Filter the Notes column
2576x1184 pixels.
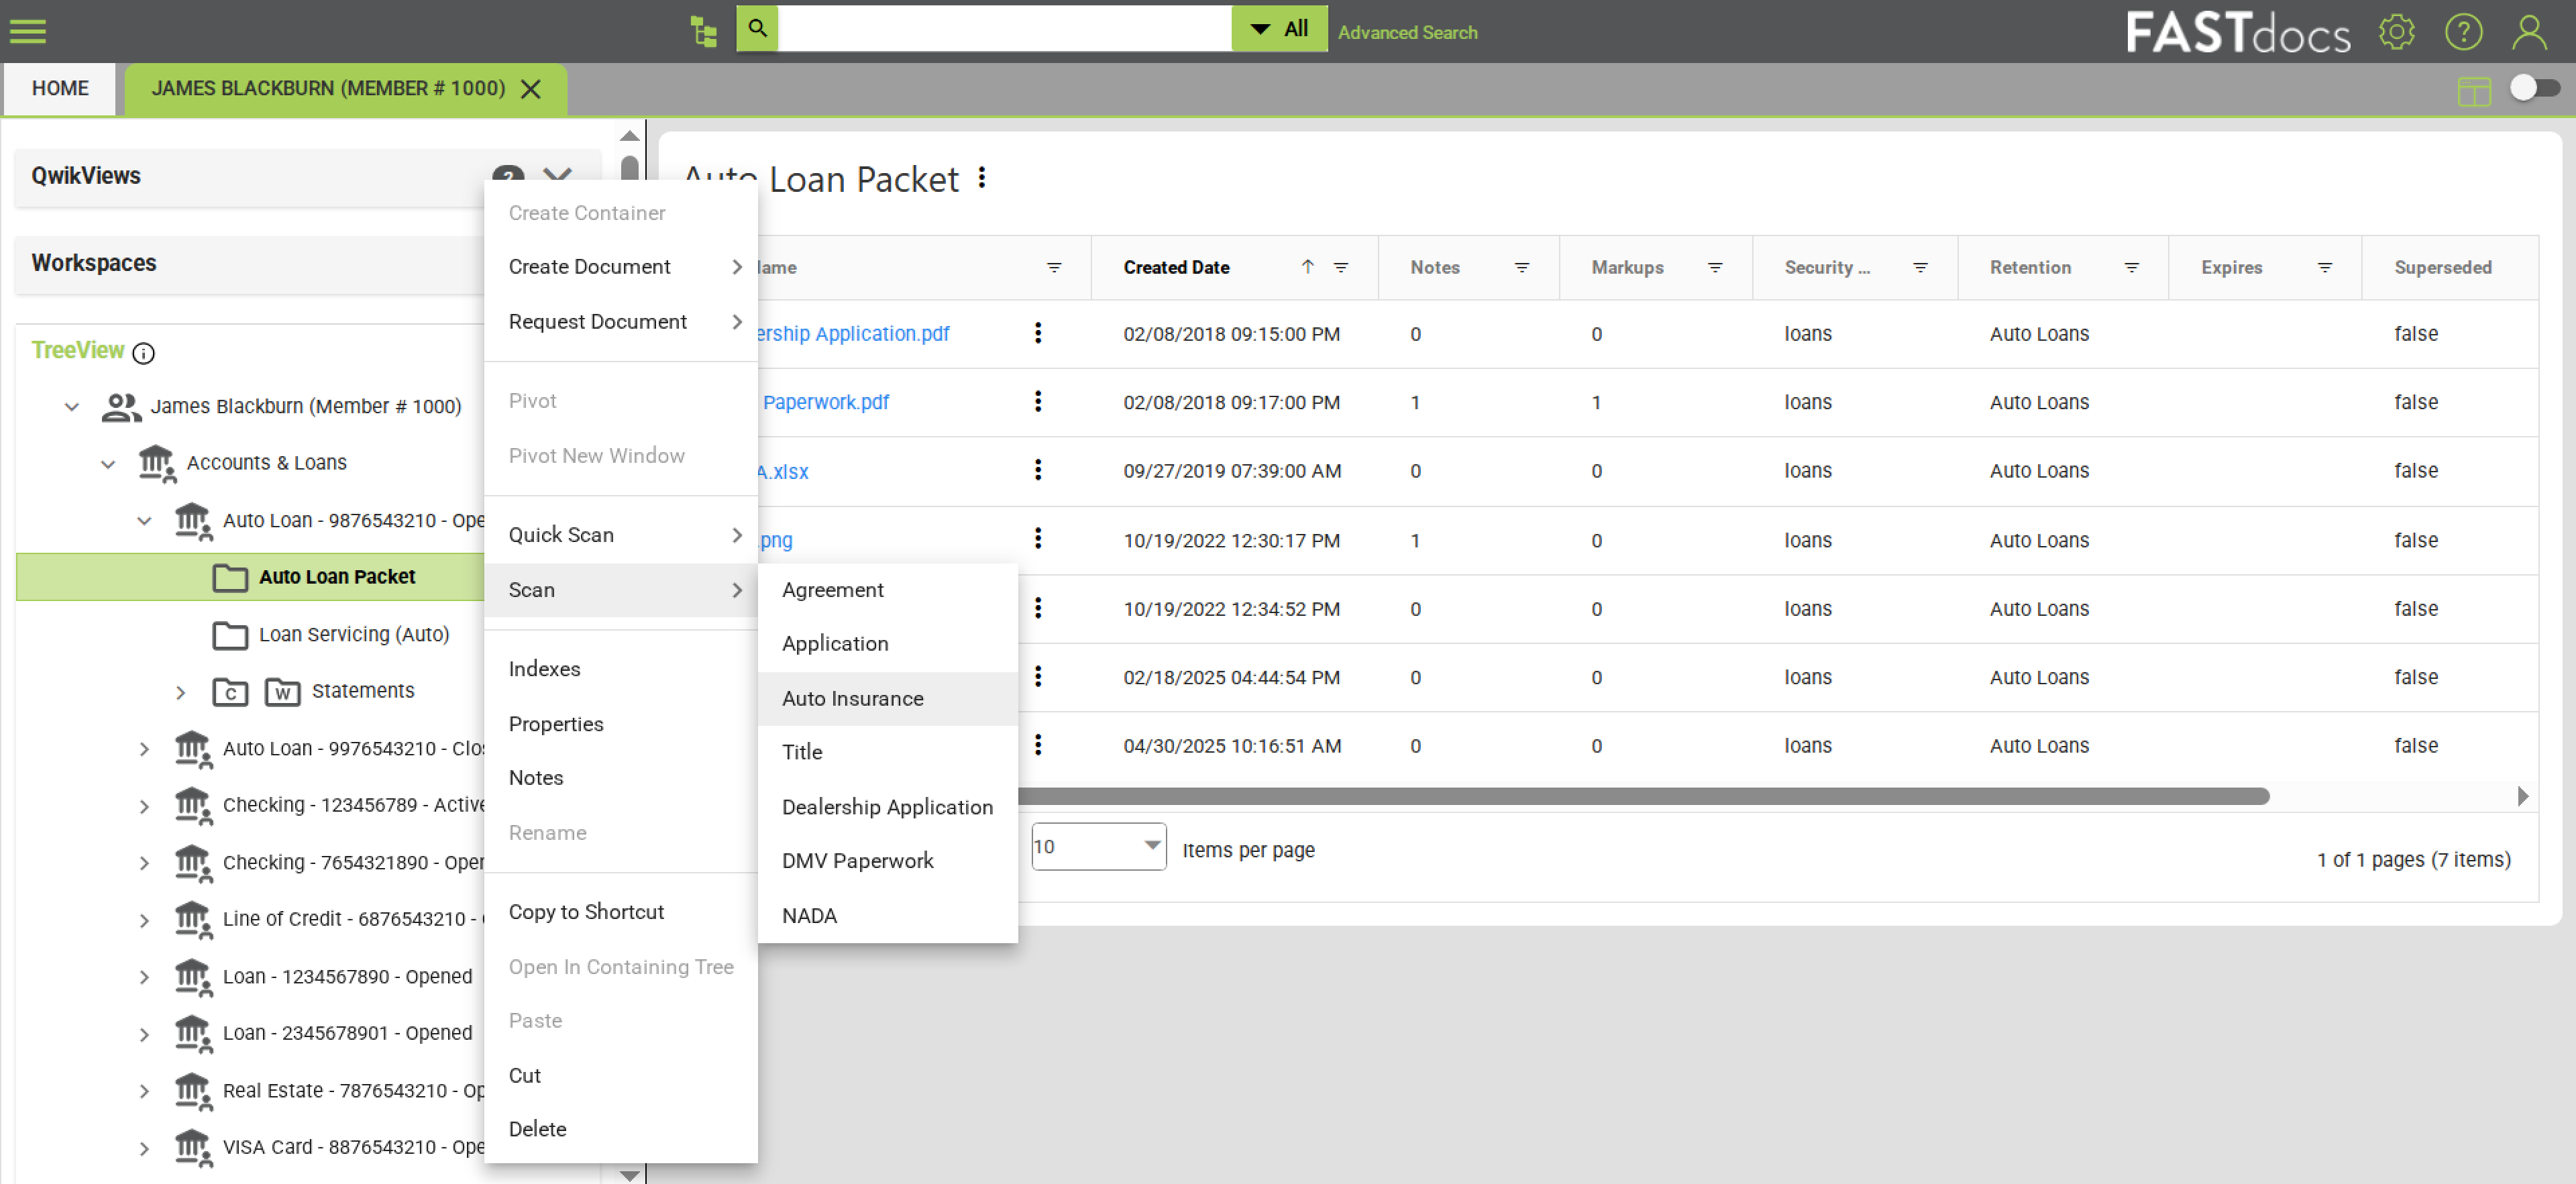pyautogui.click(x=1521, y=267)
